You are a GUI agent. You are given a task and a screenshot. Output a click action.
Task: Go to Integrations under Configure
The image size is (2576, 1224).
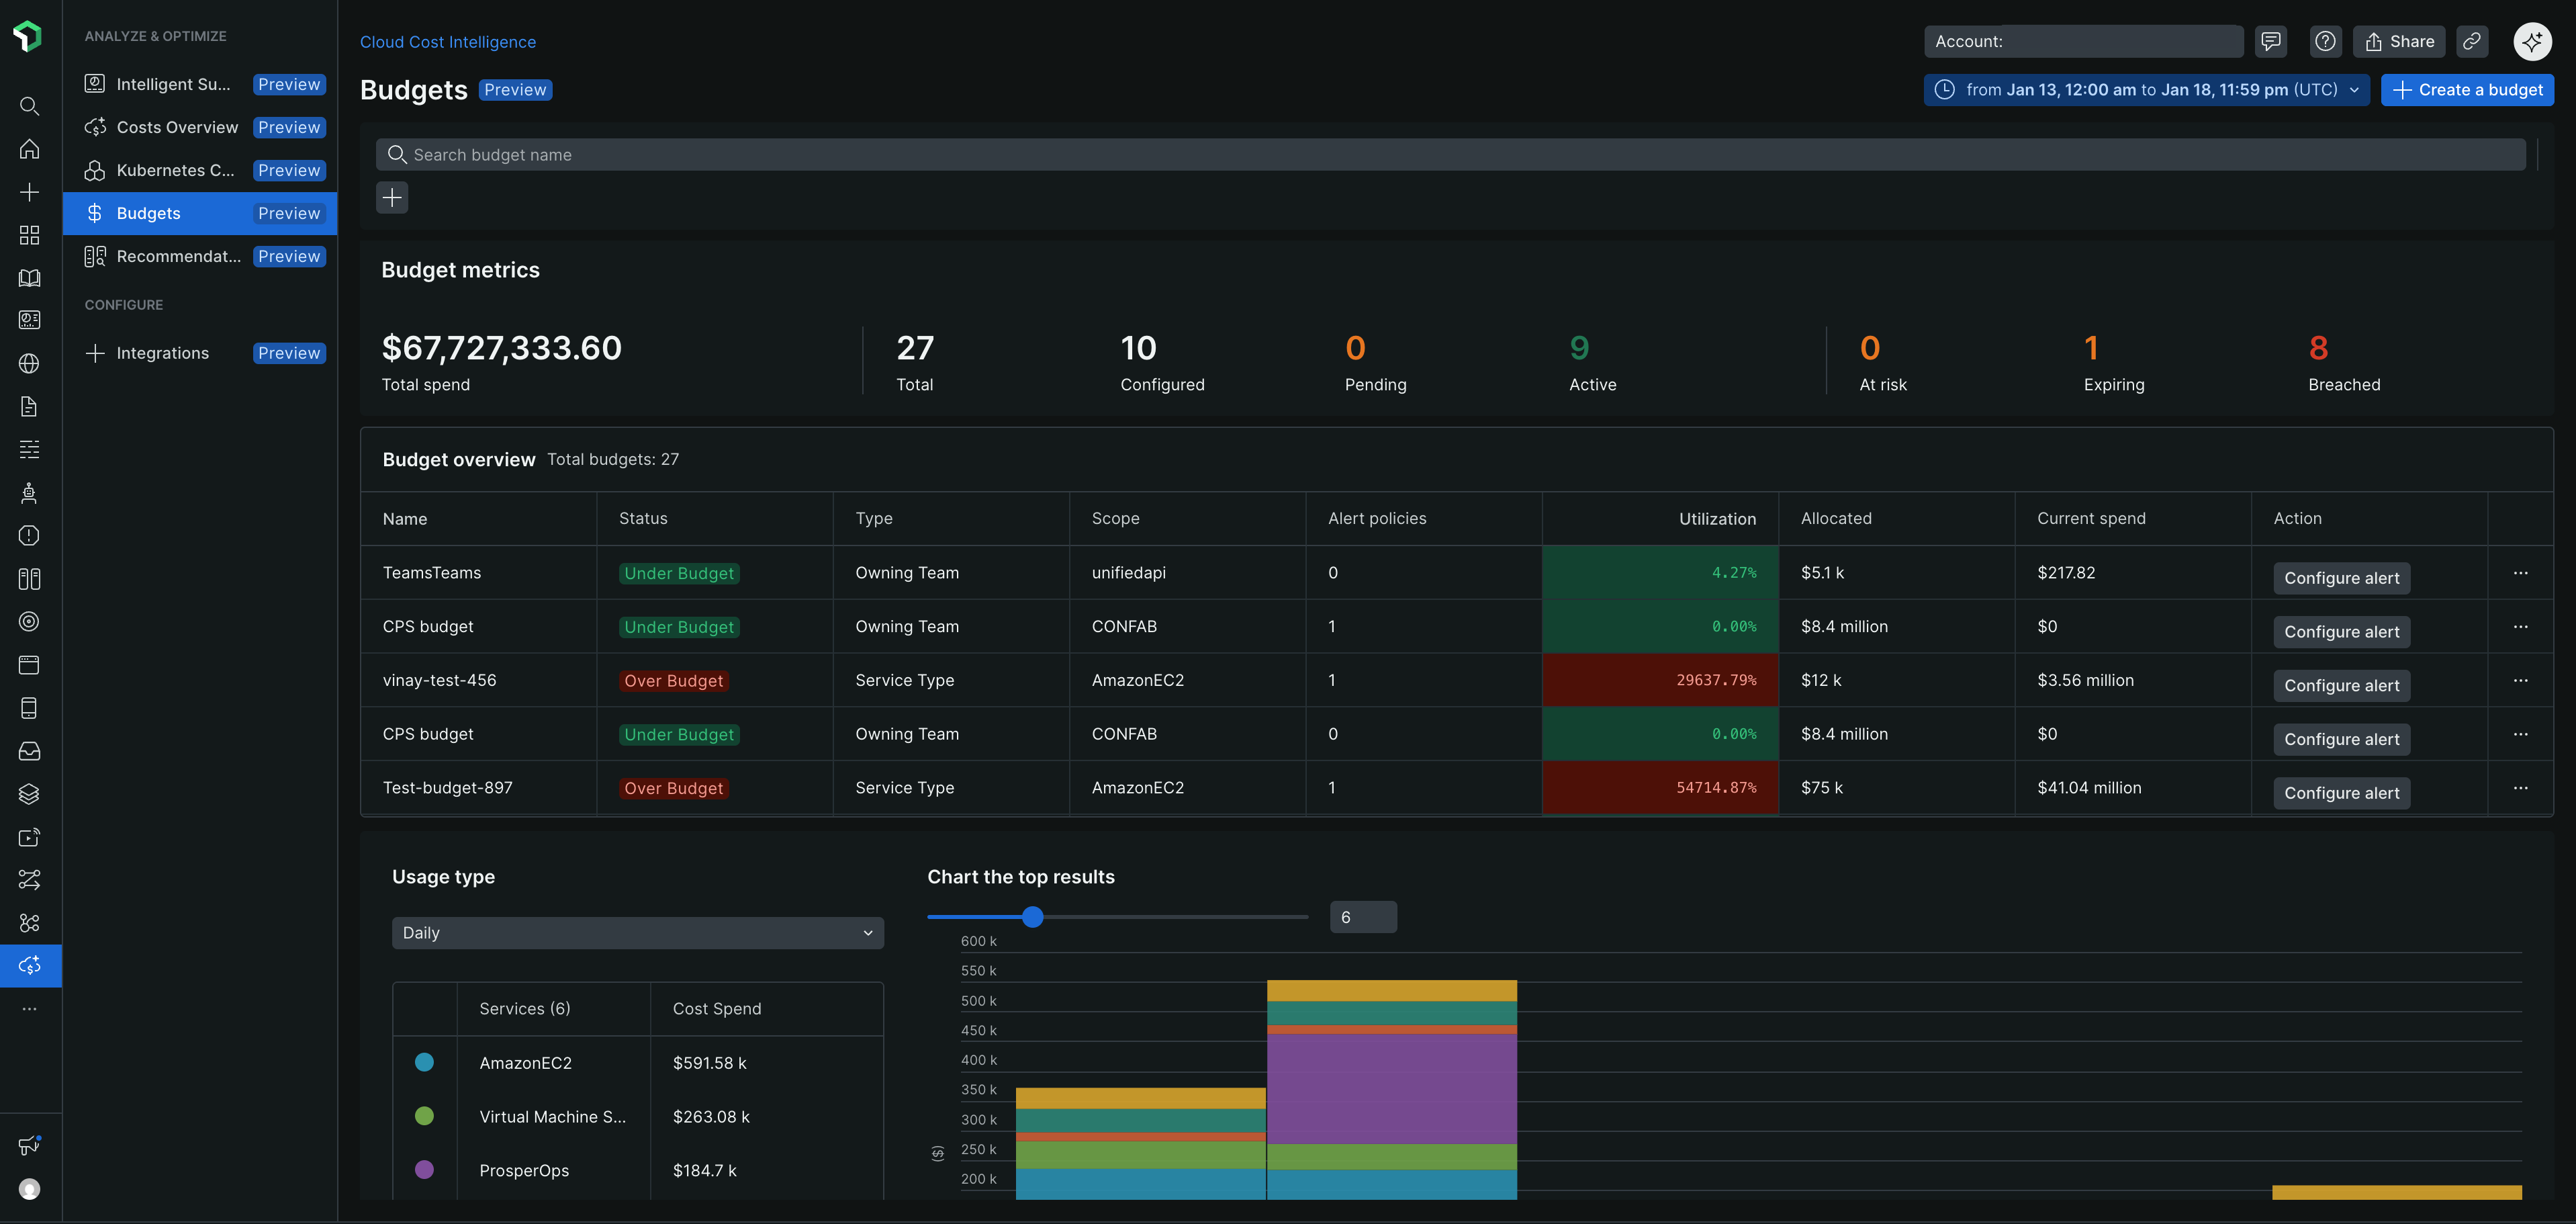click(x=162, y=353)
